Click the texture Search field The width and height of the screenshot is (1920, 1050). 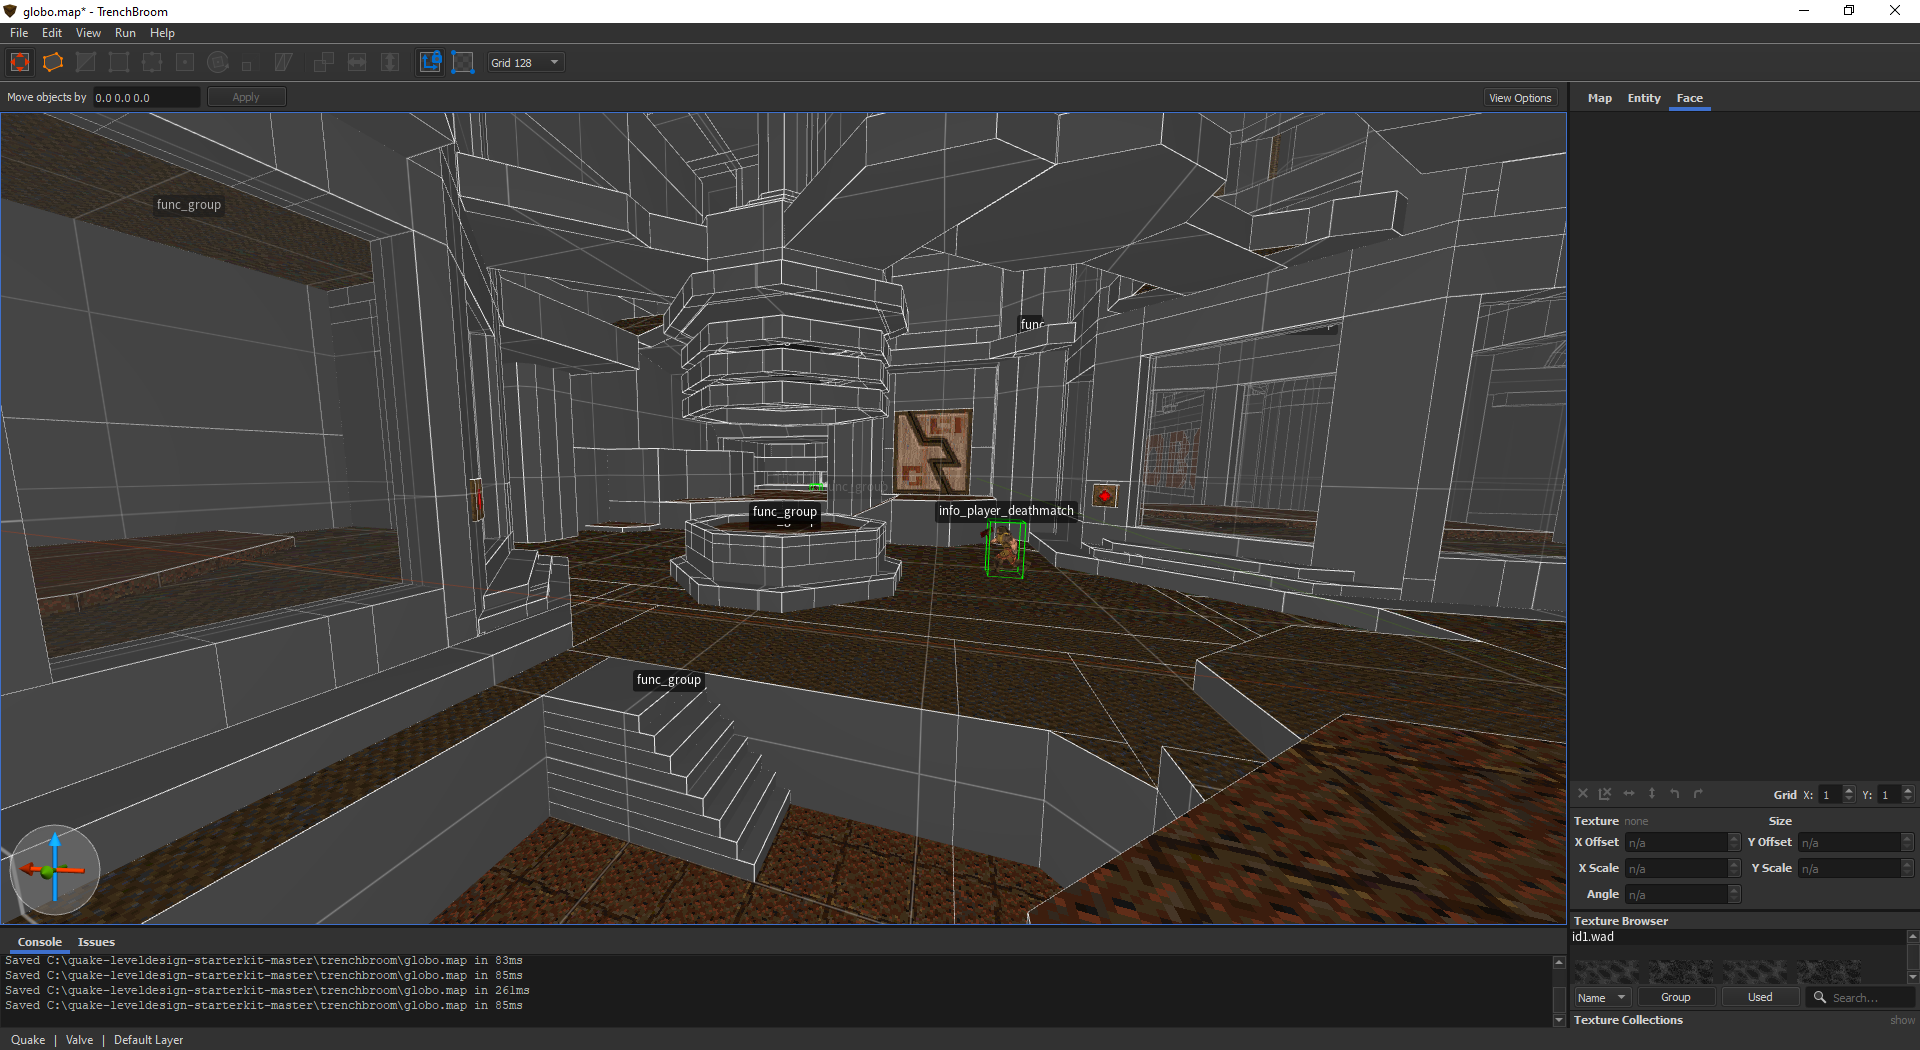(1861, 998)
